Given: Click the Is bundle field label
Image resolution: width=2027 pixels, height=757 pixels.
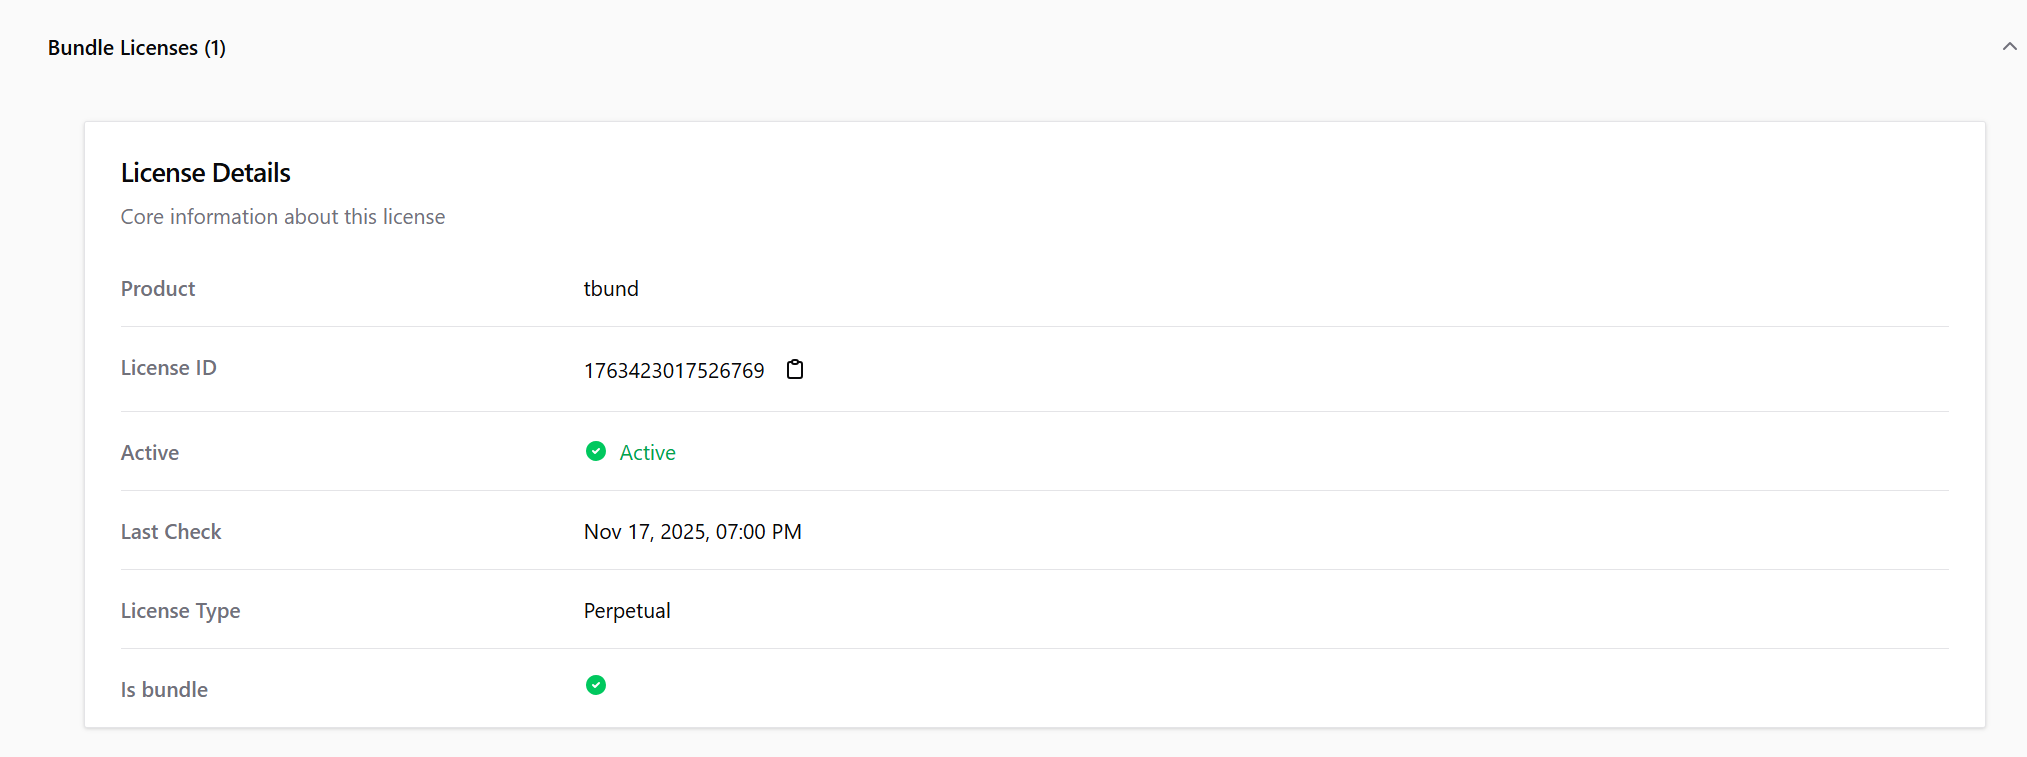Looking at the screenshot, I should (x=164, y=690).
